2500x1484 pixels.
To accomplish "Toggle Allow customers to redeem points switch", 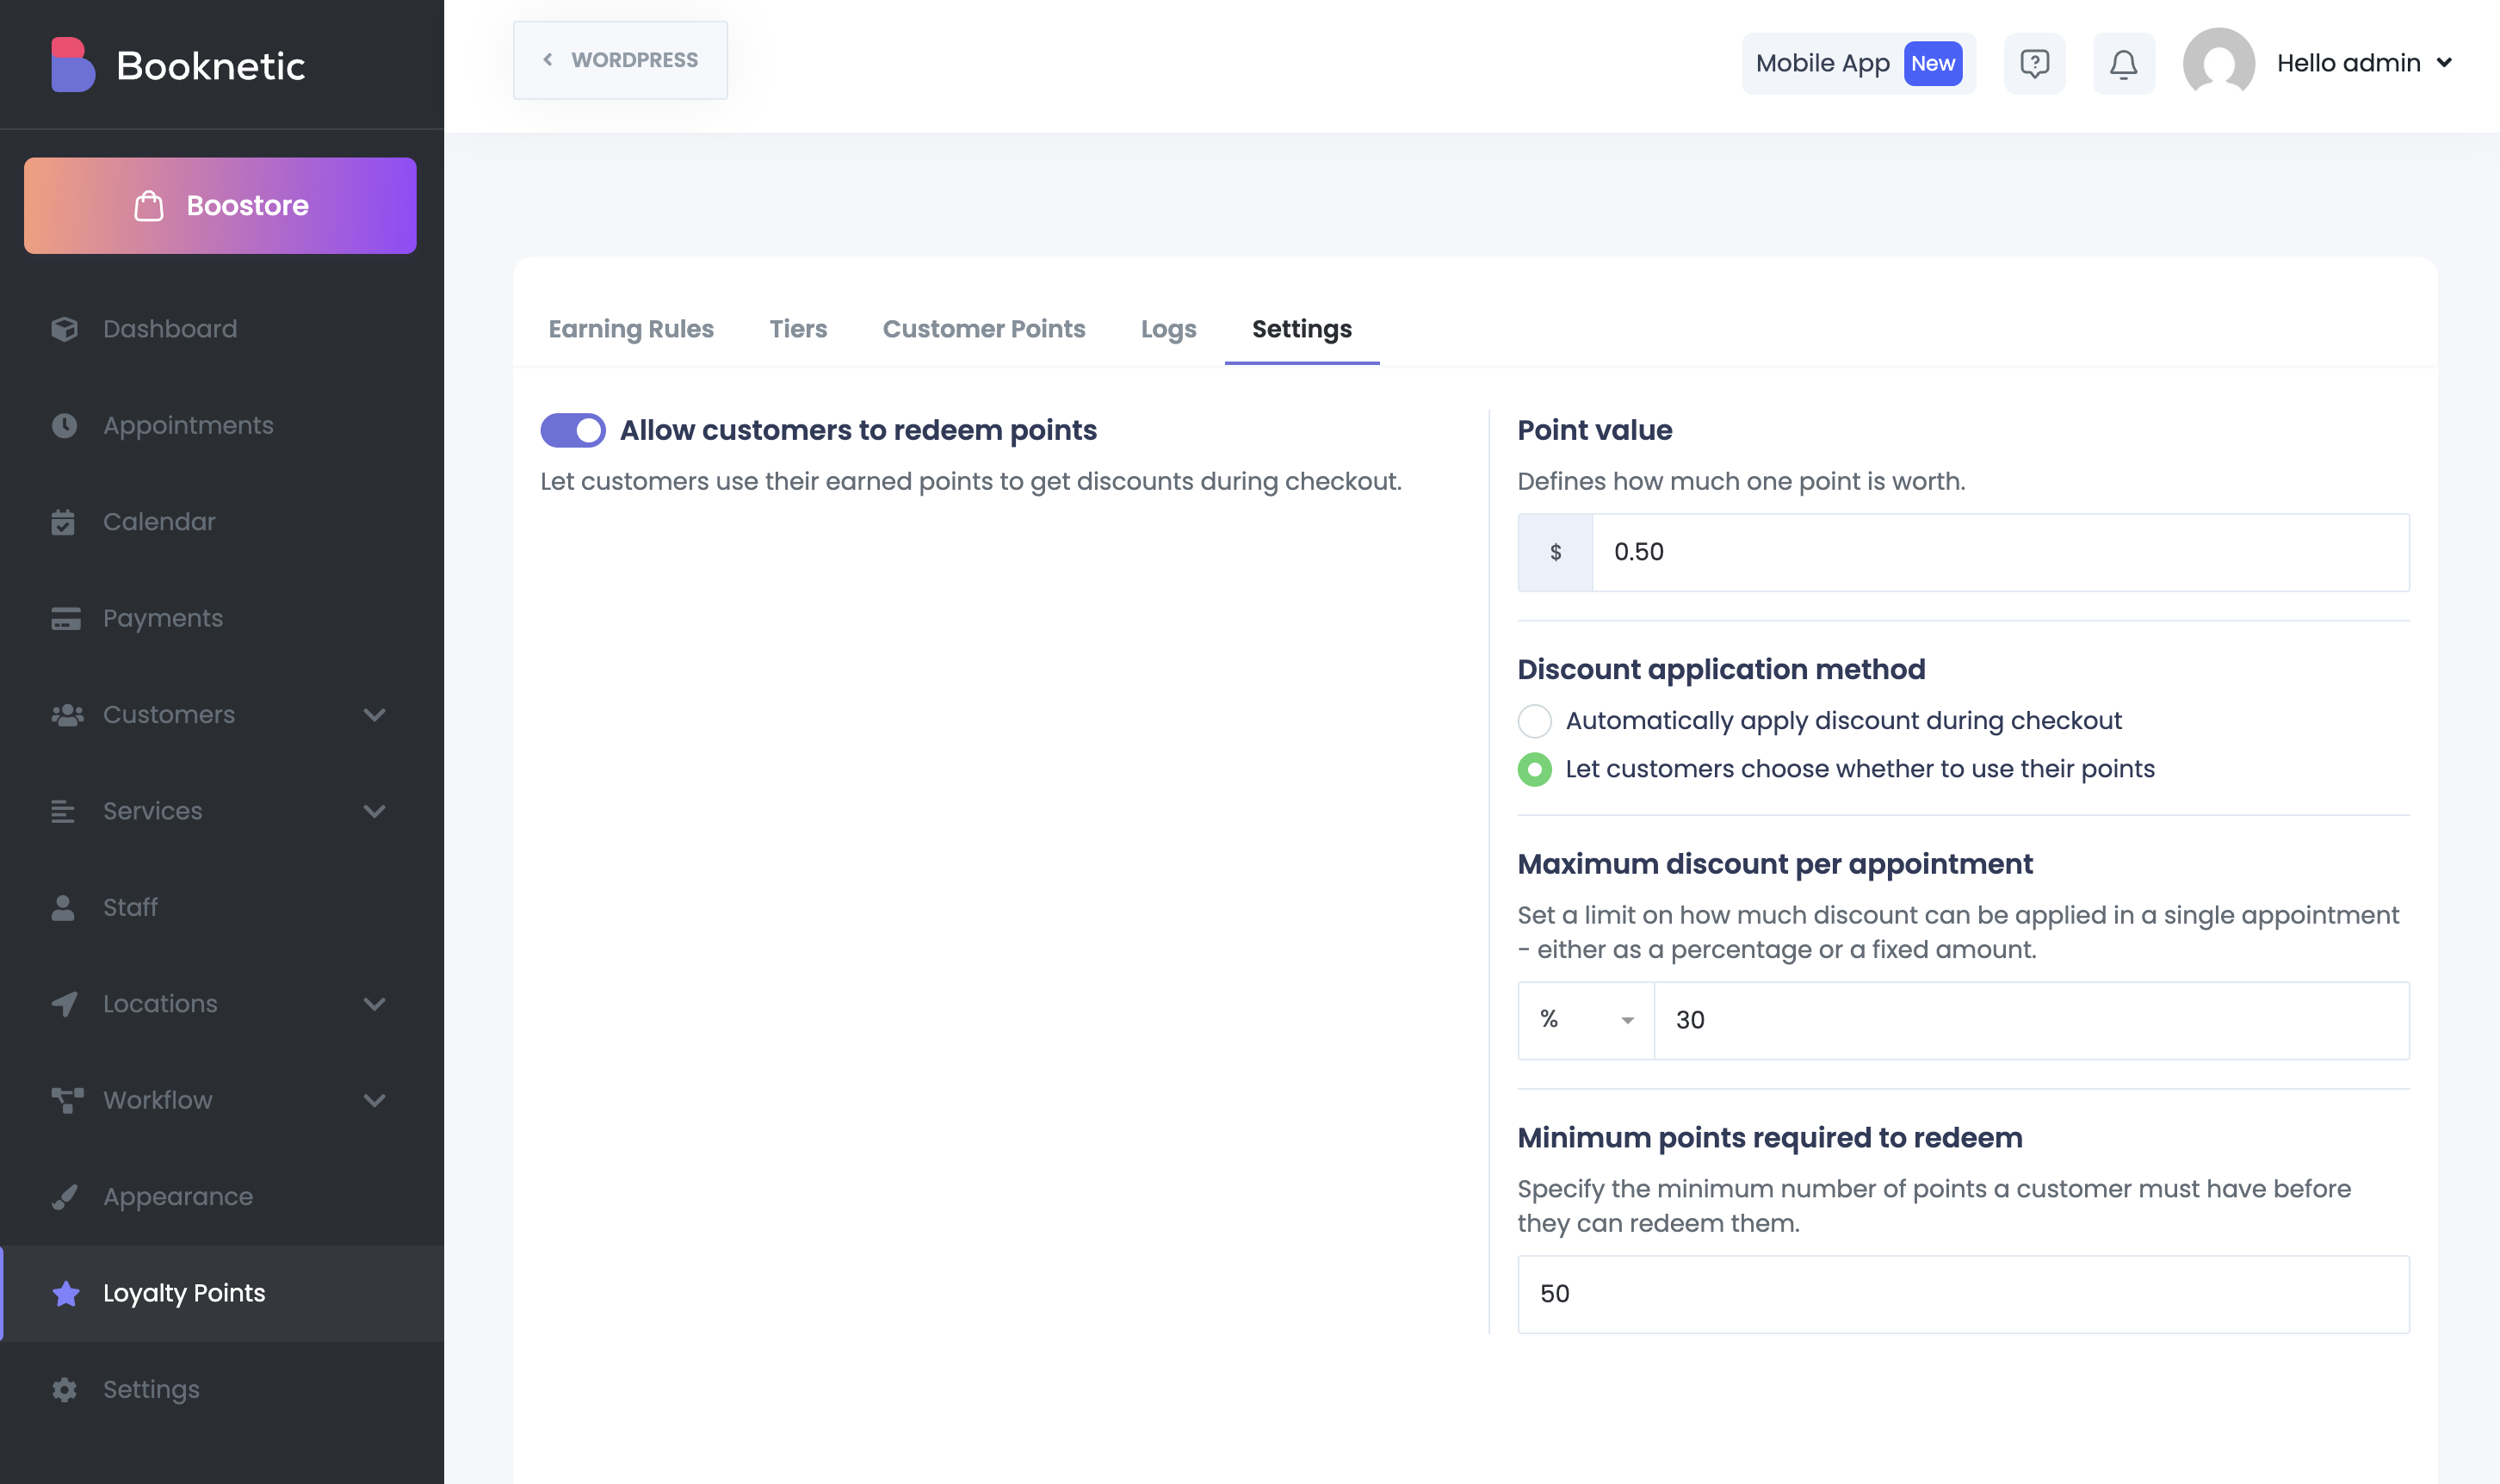I will tap(573, 431).
